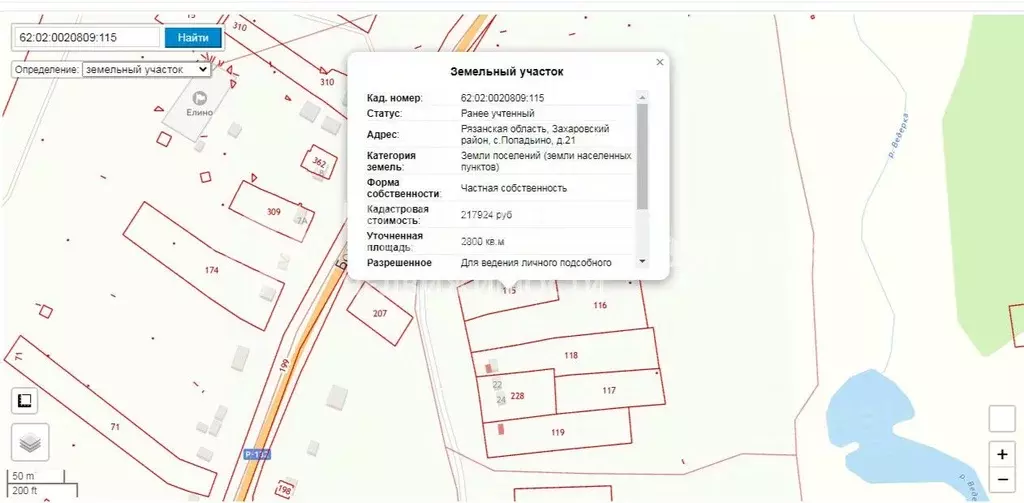The width and height of the screenshot is (1024, 503).
Task: Click the scroll down arrow in popup
Action: [642, 261]
